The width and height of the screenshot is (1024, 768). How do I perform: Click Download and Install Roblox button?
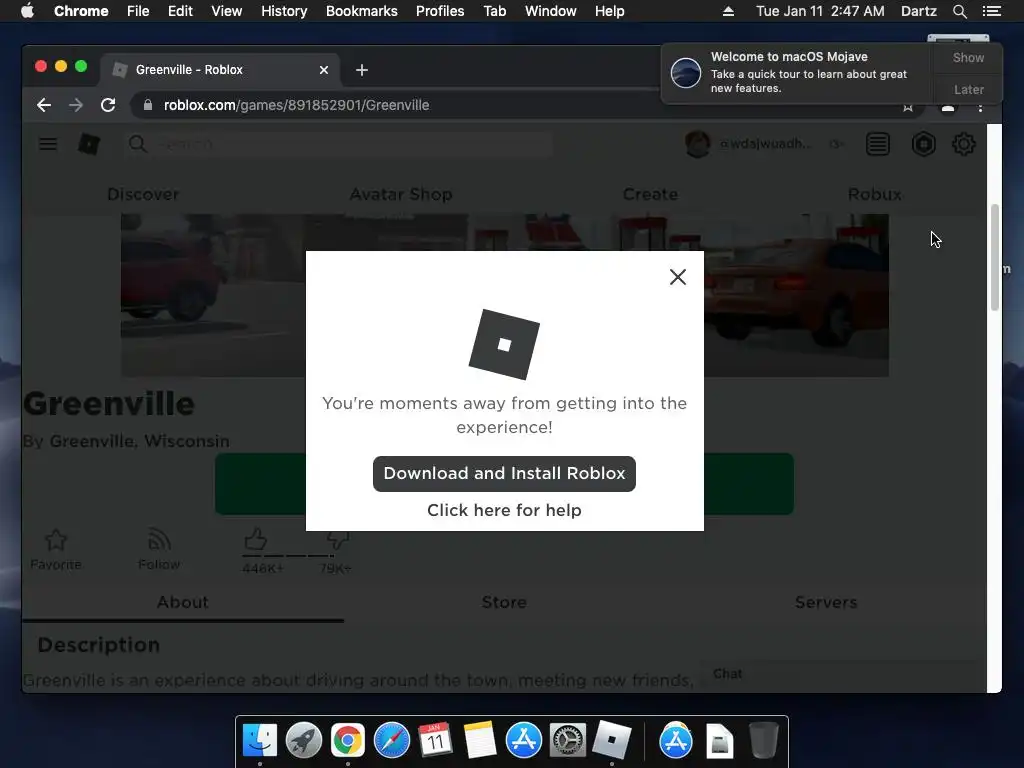[x=504, y=473]
